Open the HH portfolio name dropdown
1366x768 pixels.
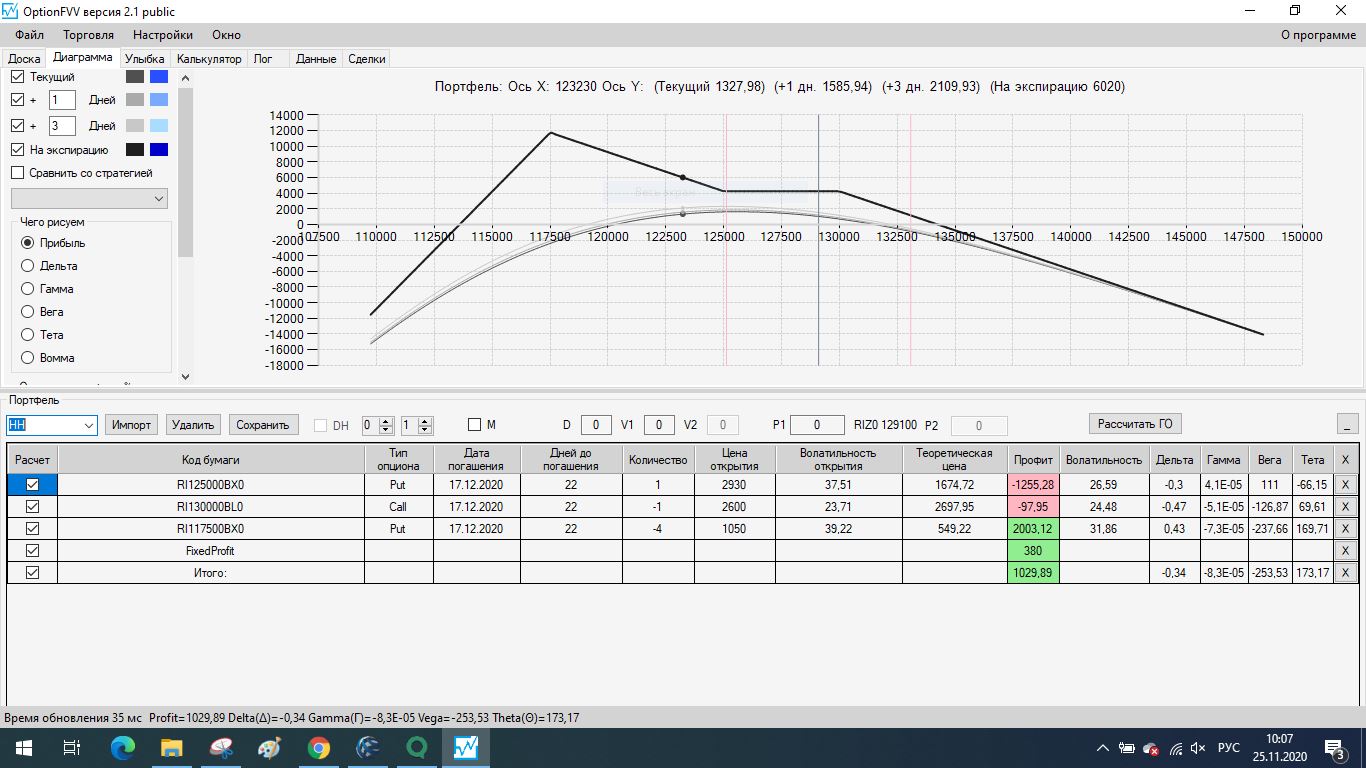tap(89, 425)
